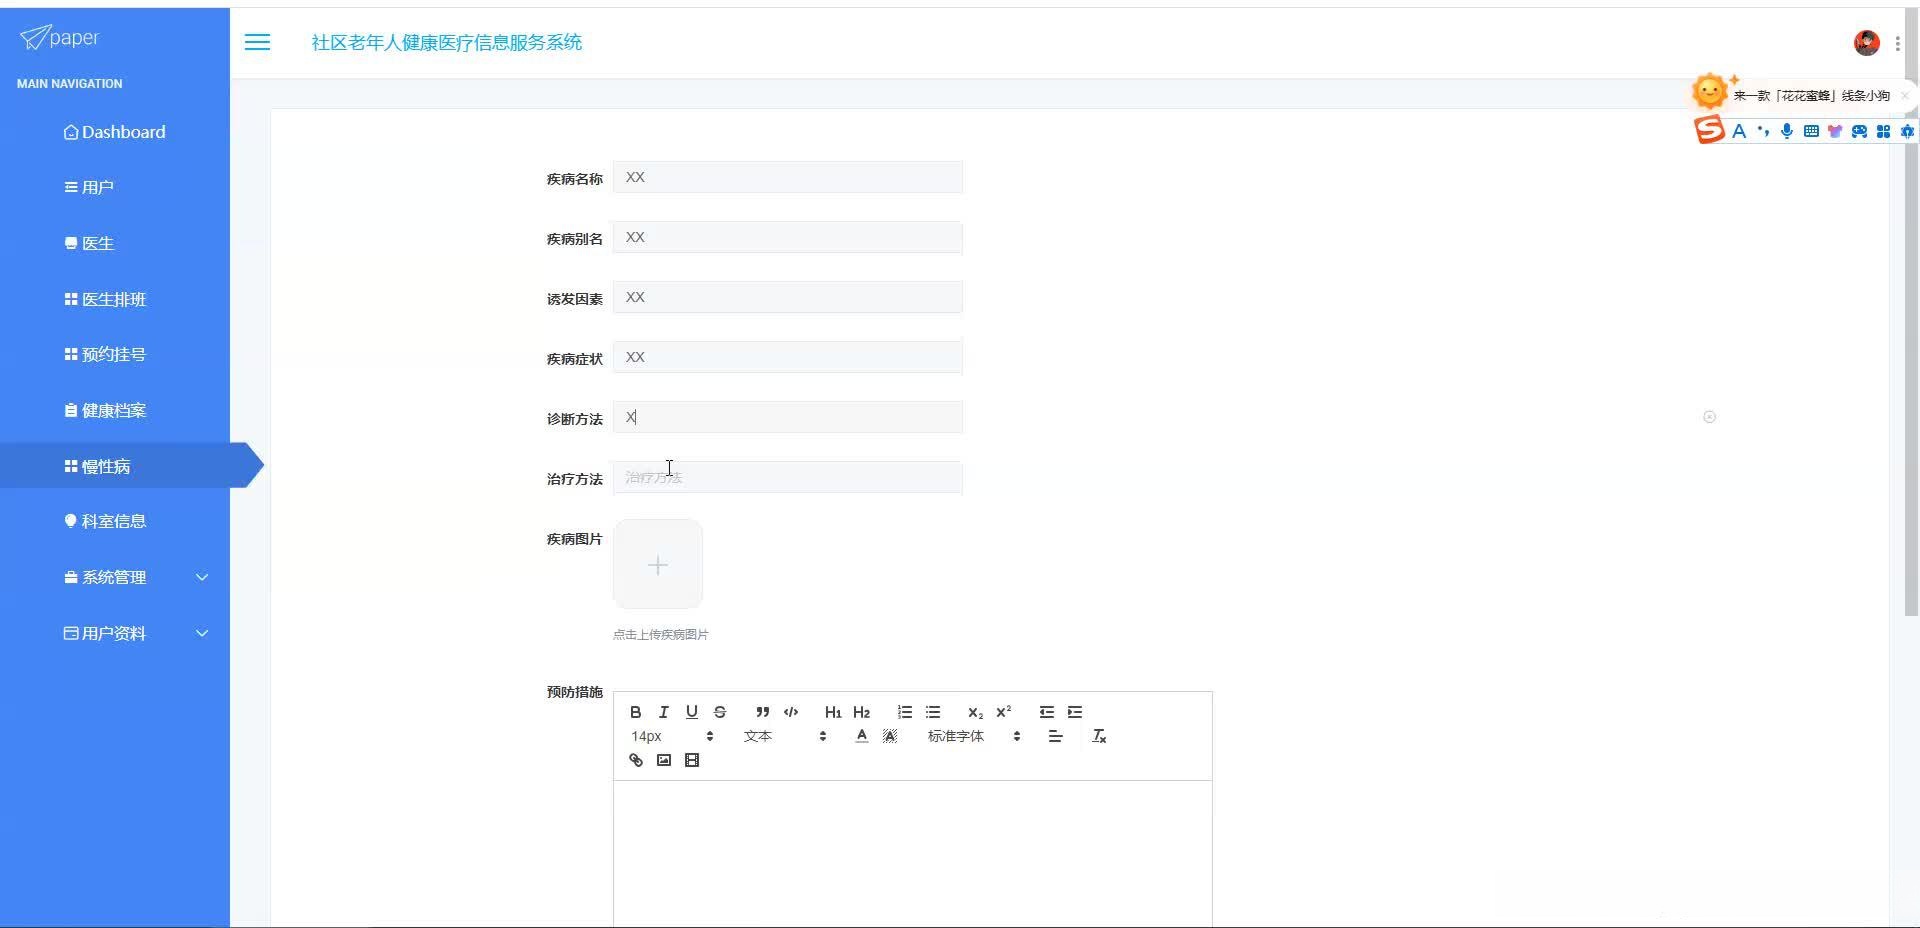Viewport: 1920px width, 928px height.
Task: Open the font color picker
Action: point(860,736)
